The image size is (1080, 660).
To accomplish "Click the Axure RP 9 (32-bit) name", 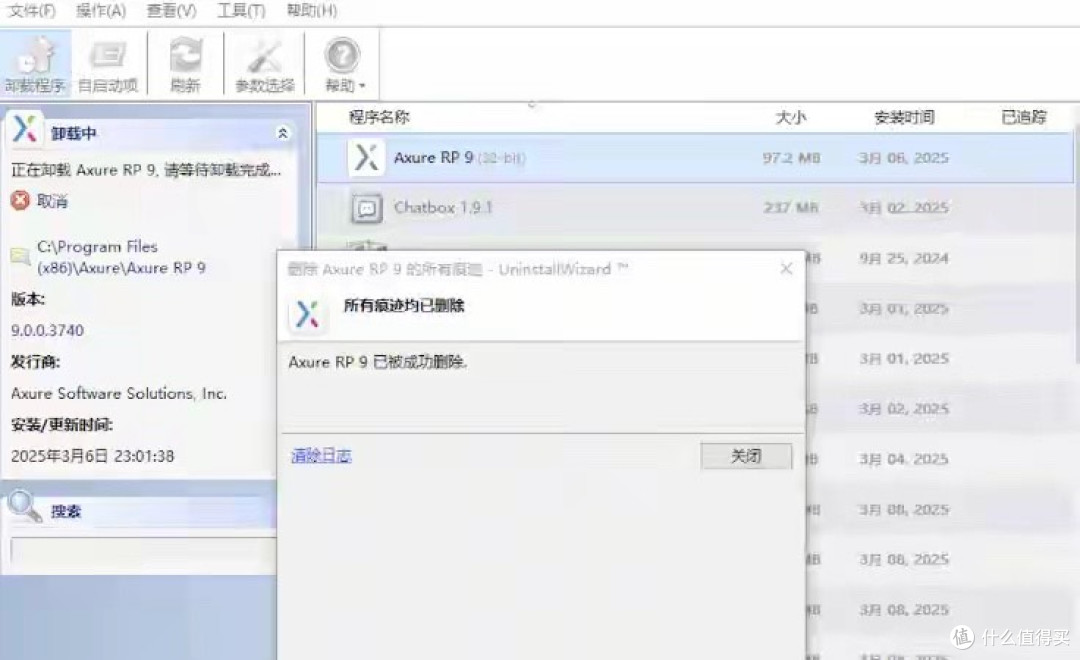I will click(459, 158).
